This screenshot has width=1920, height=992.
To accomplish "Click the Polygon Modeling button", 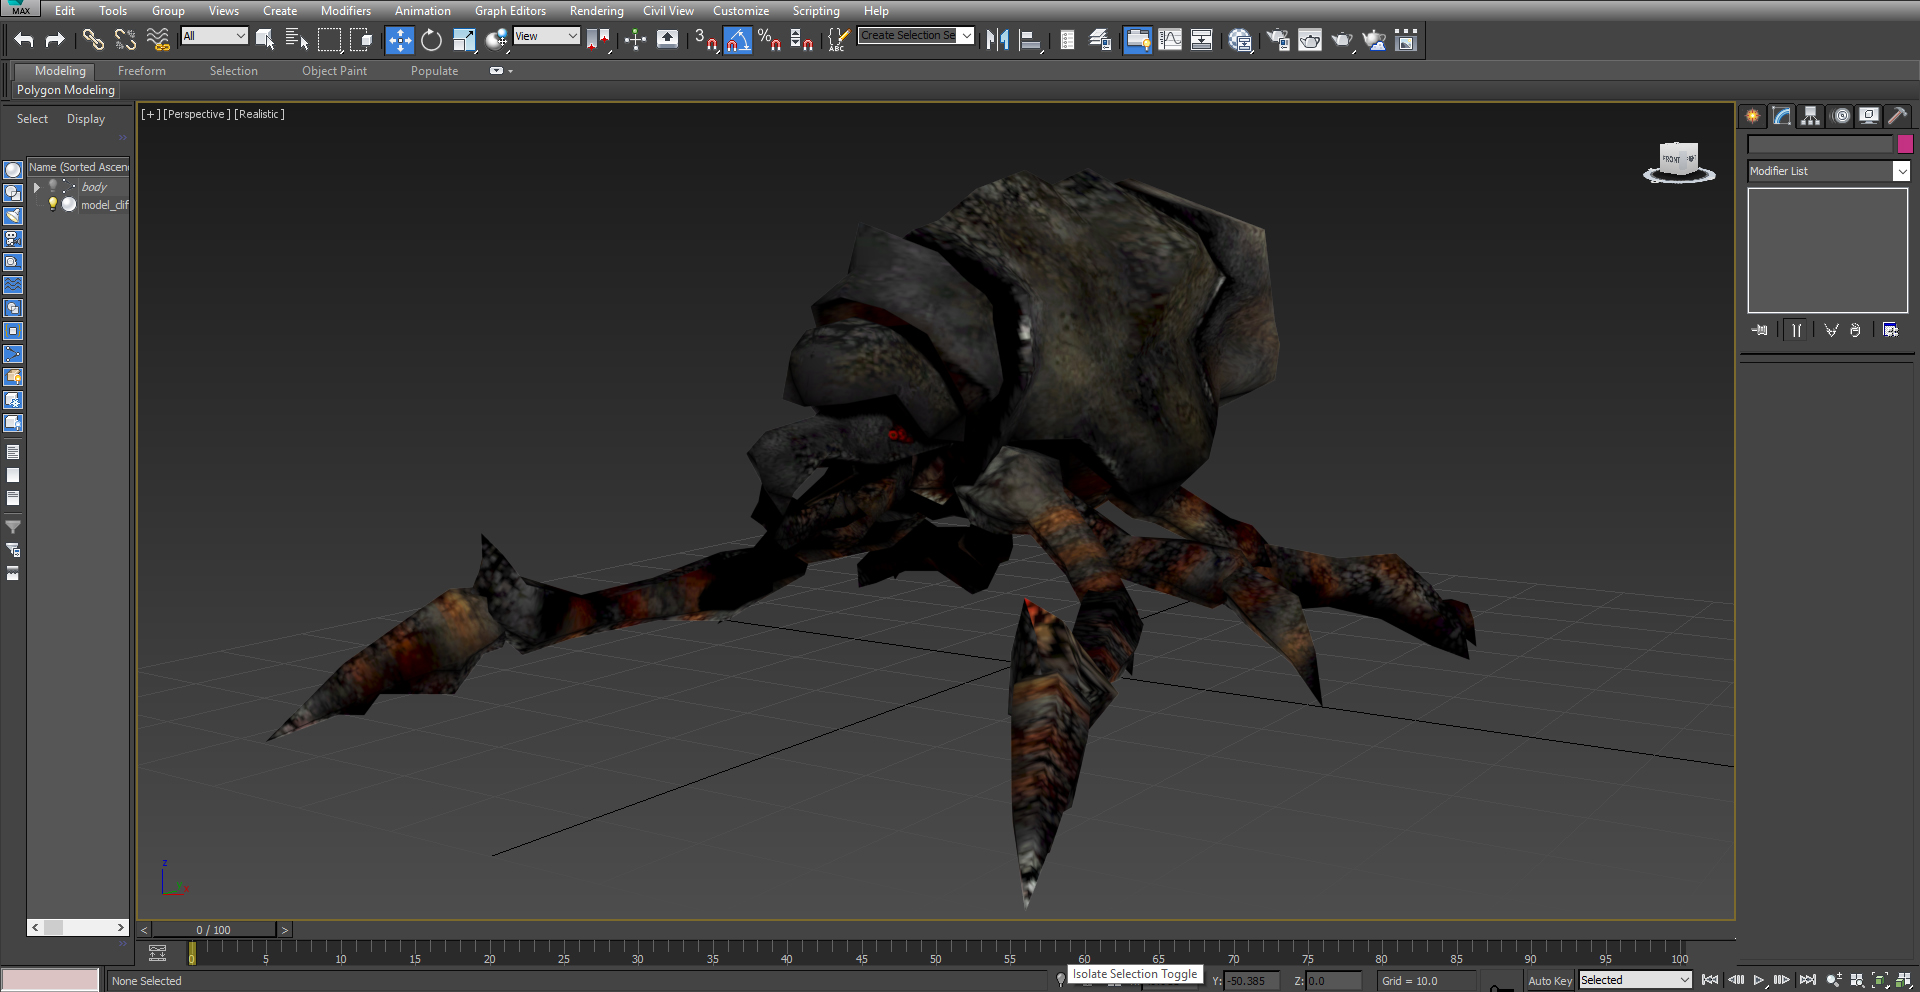I will tap(66, 90).
